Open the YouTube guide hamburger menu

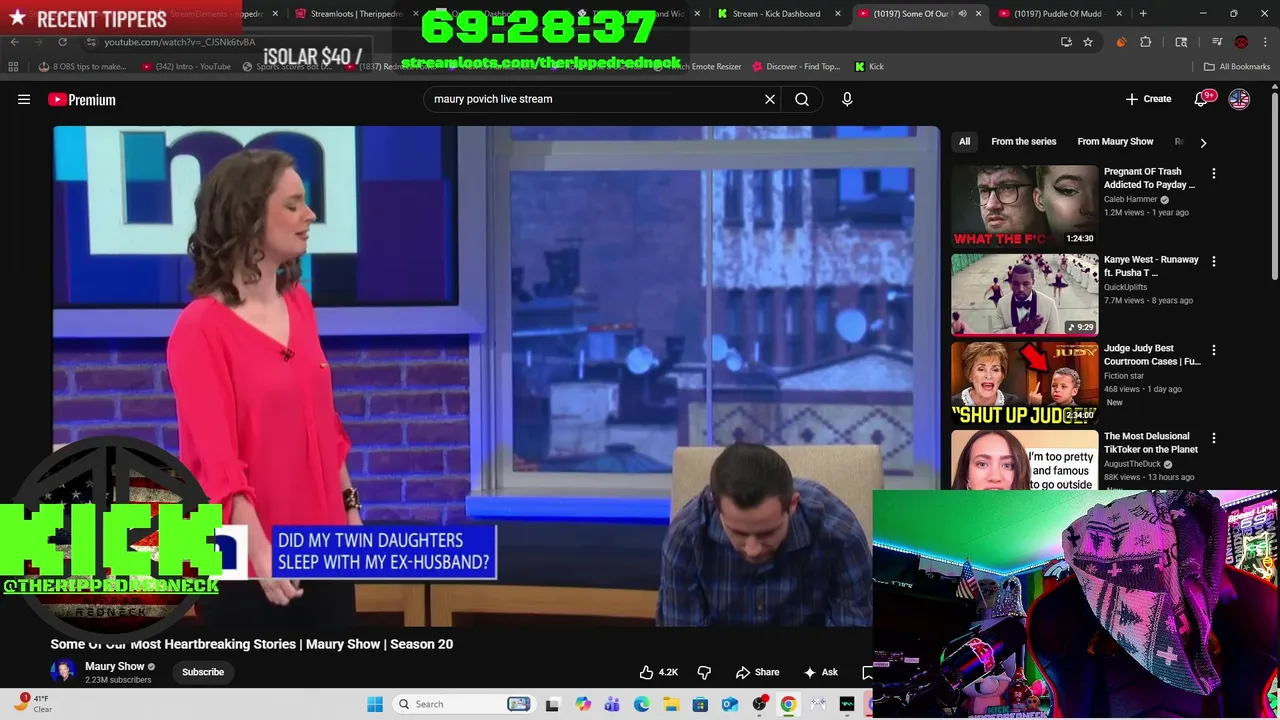click(24, 99)
